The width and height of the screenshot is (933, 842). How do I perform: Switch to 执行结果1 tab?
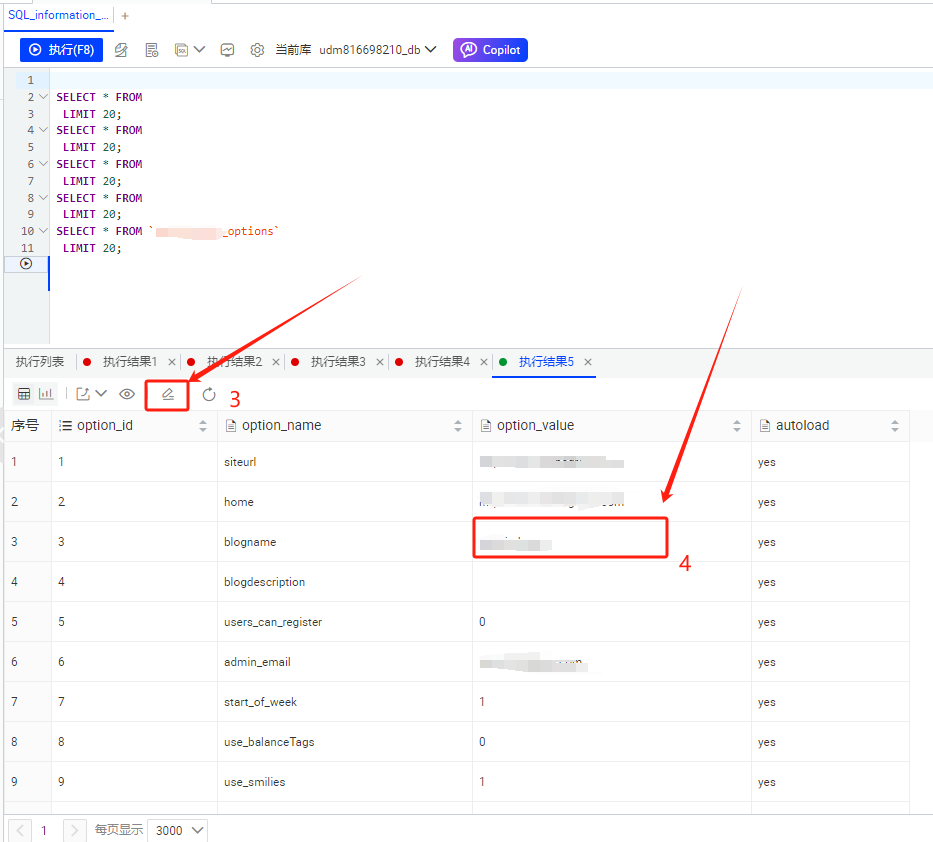click(130, 362)
